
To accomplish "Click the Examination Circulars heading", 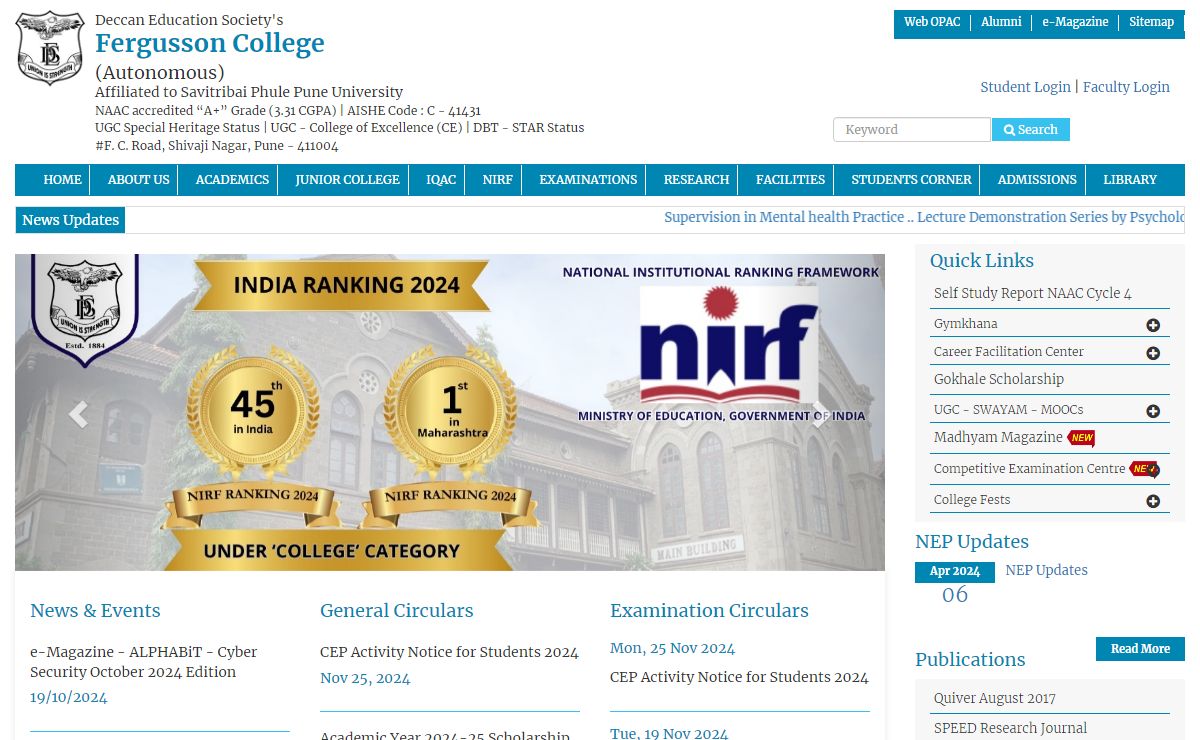I will [709, 610].
